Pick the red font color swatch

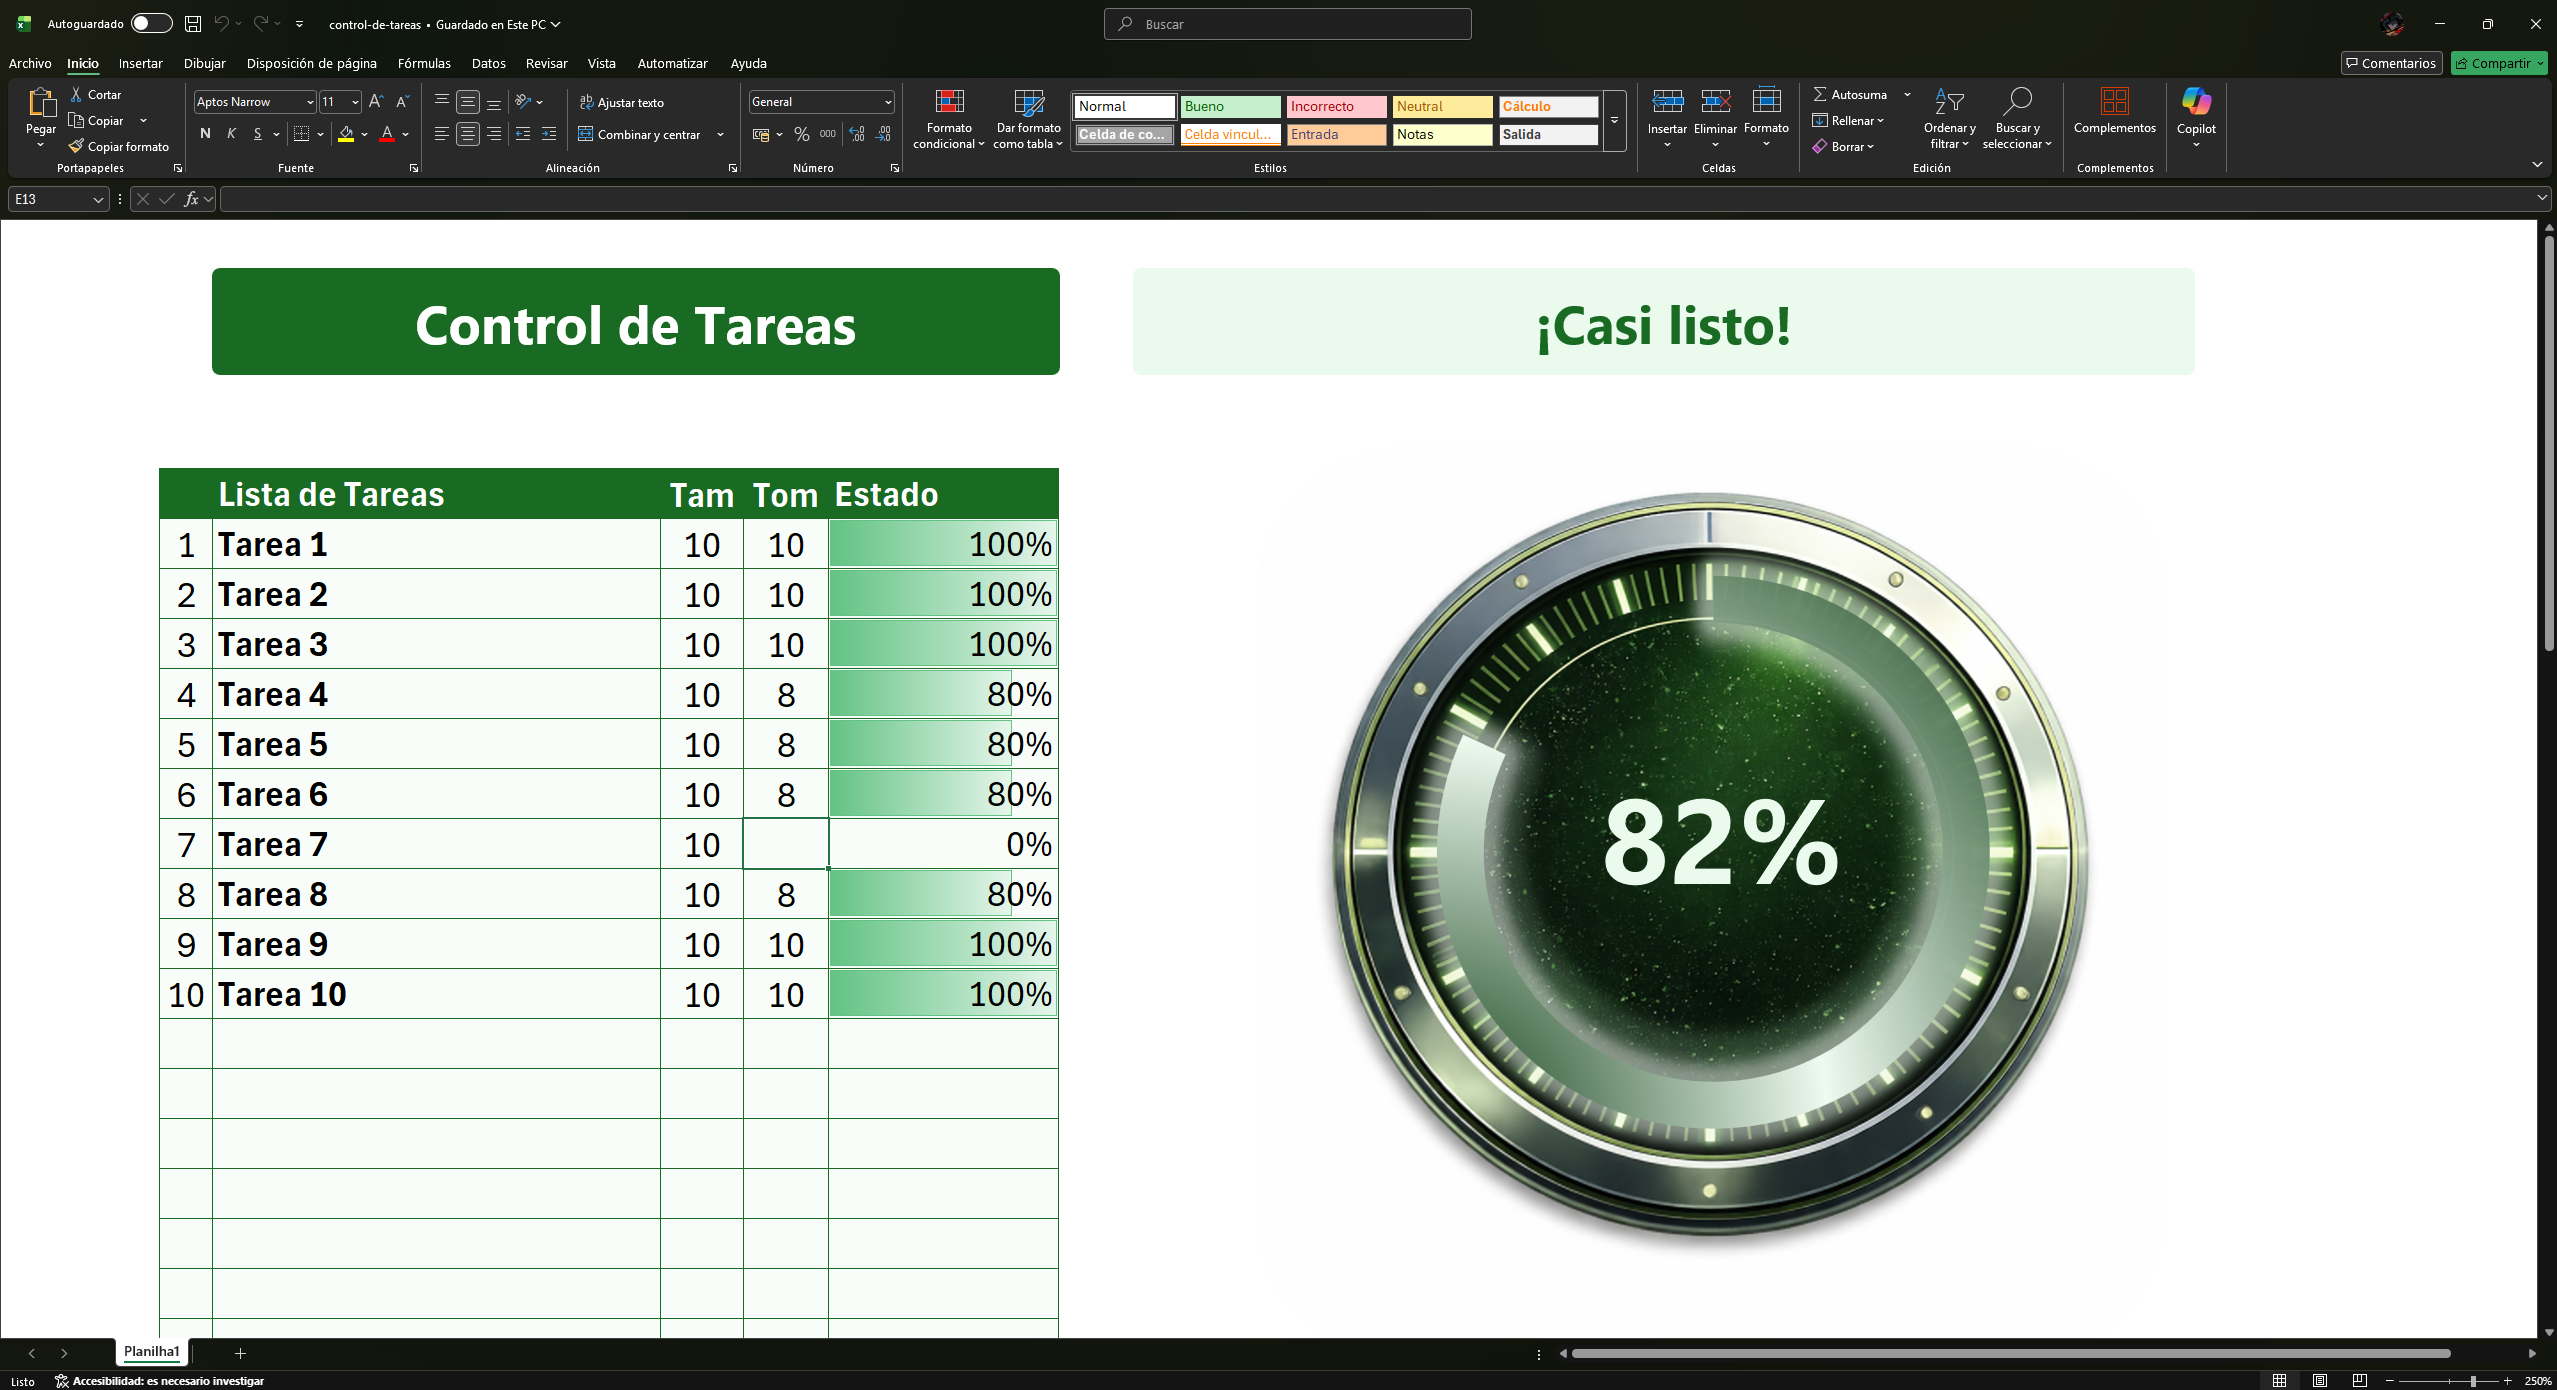pyautogui.click(x=387, y=133)
